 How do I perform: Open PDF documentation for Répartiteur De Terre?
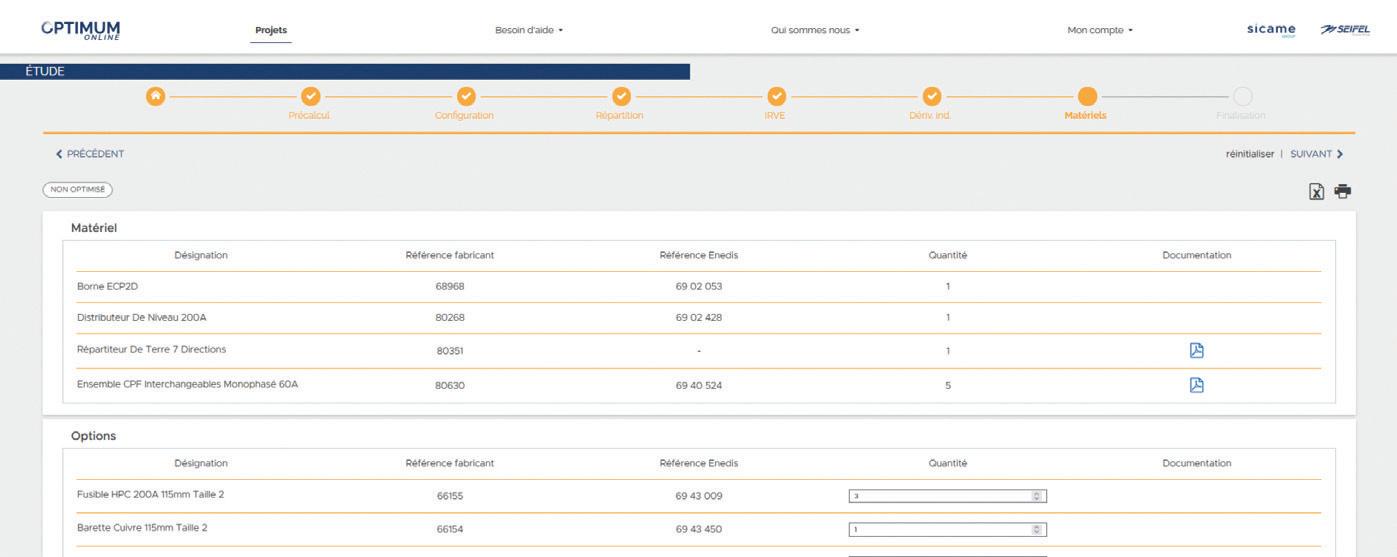point(1196,350)
